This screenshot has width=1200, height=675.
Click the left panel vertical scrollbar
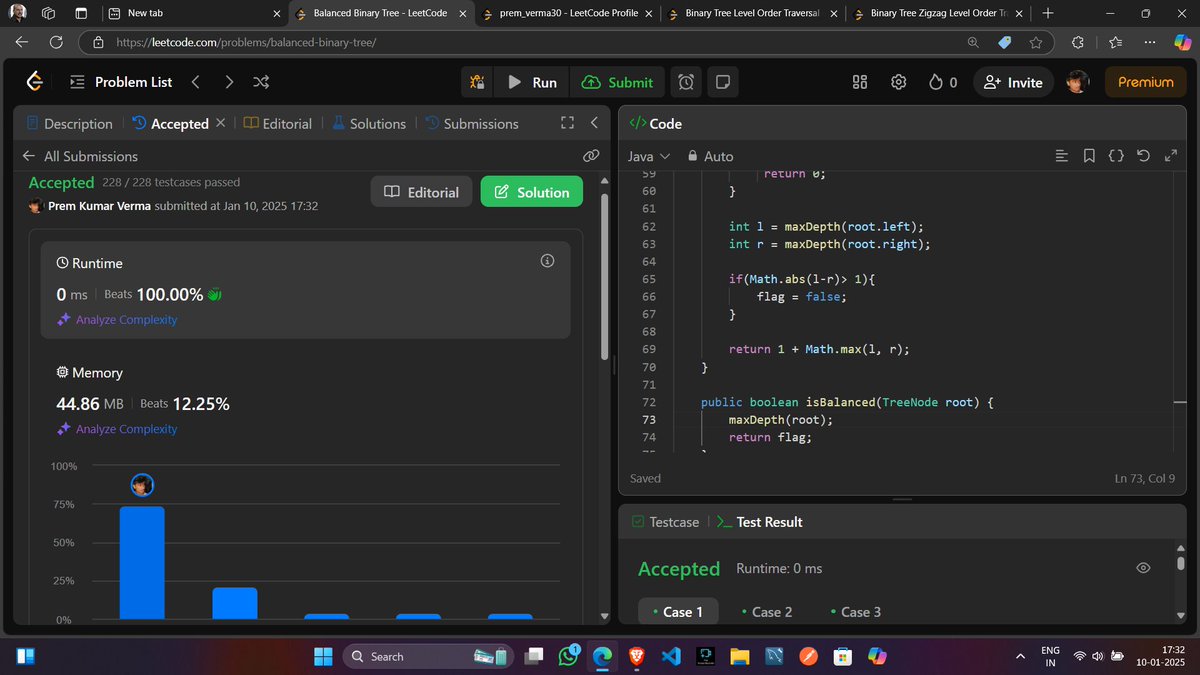(604, 276)
